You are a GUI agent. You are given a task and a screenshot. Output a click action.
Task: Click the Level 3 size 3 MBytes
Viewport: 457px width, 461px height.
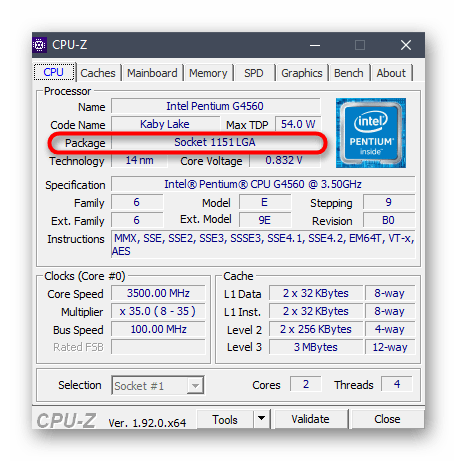(316, 347)
